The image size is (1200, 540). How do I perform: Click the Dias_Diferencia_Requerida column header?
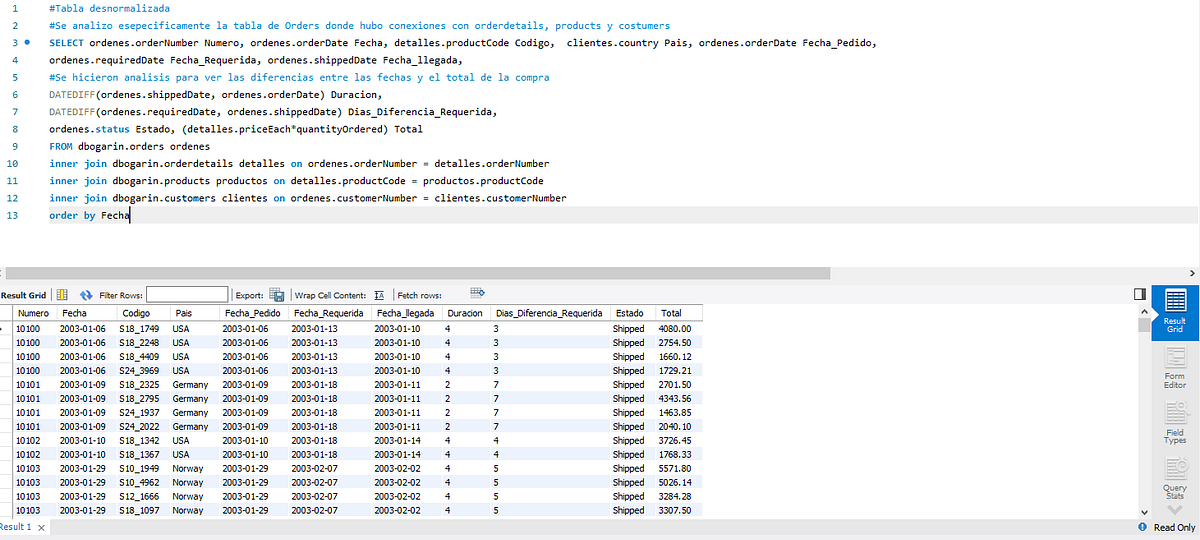(551, 313)
